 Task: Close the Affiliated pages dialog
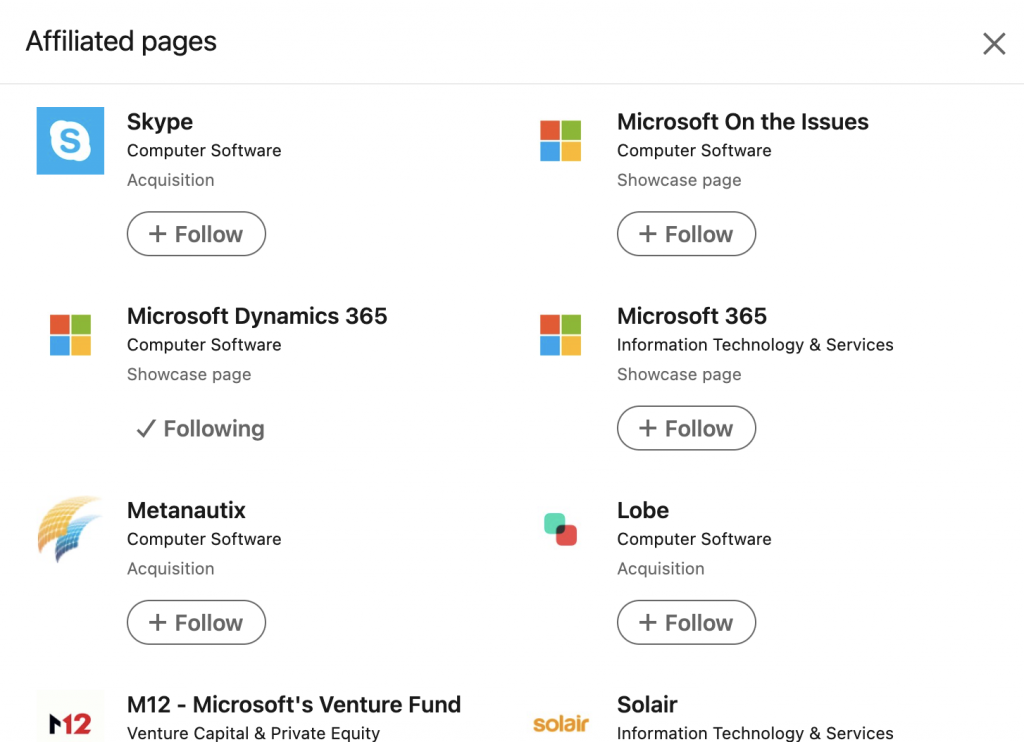pos(994,44)
